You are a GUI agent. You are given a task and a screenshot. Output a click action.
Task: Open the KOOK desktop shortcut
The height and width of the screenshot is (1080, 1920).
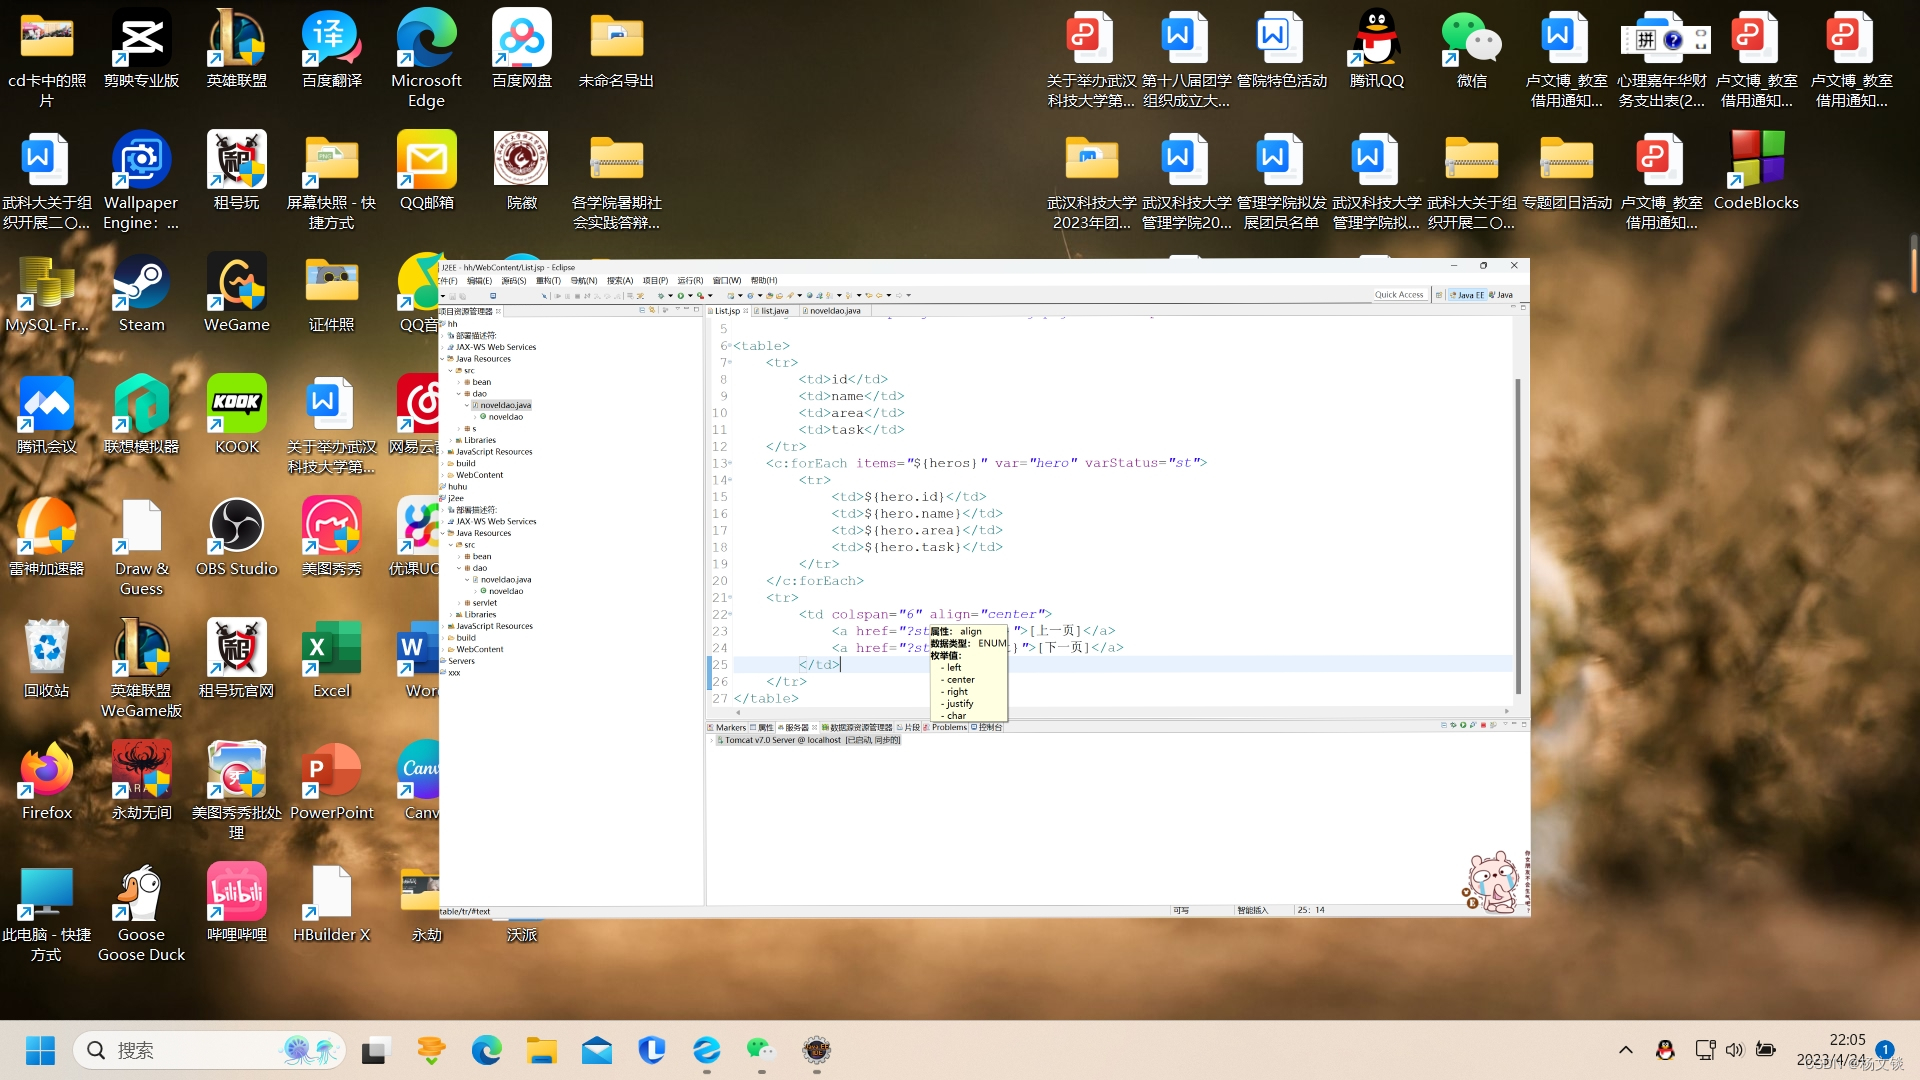[237, 416]
